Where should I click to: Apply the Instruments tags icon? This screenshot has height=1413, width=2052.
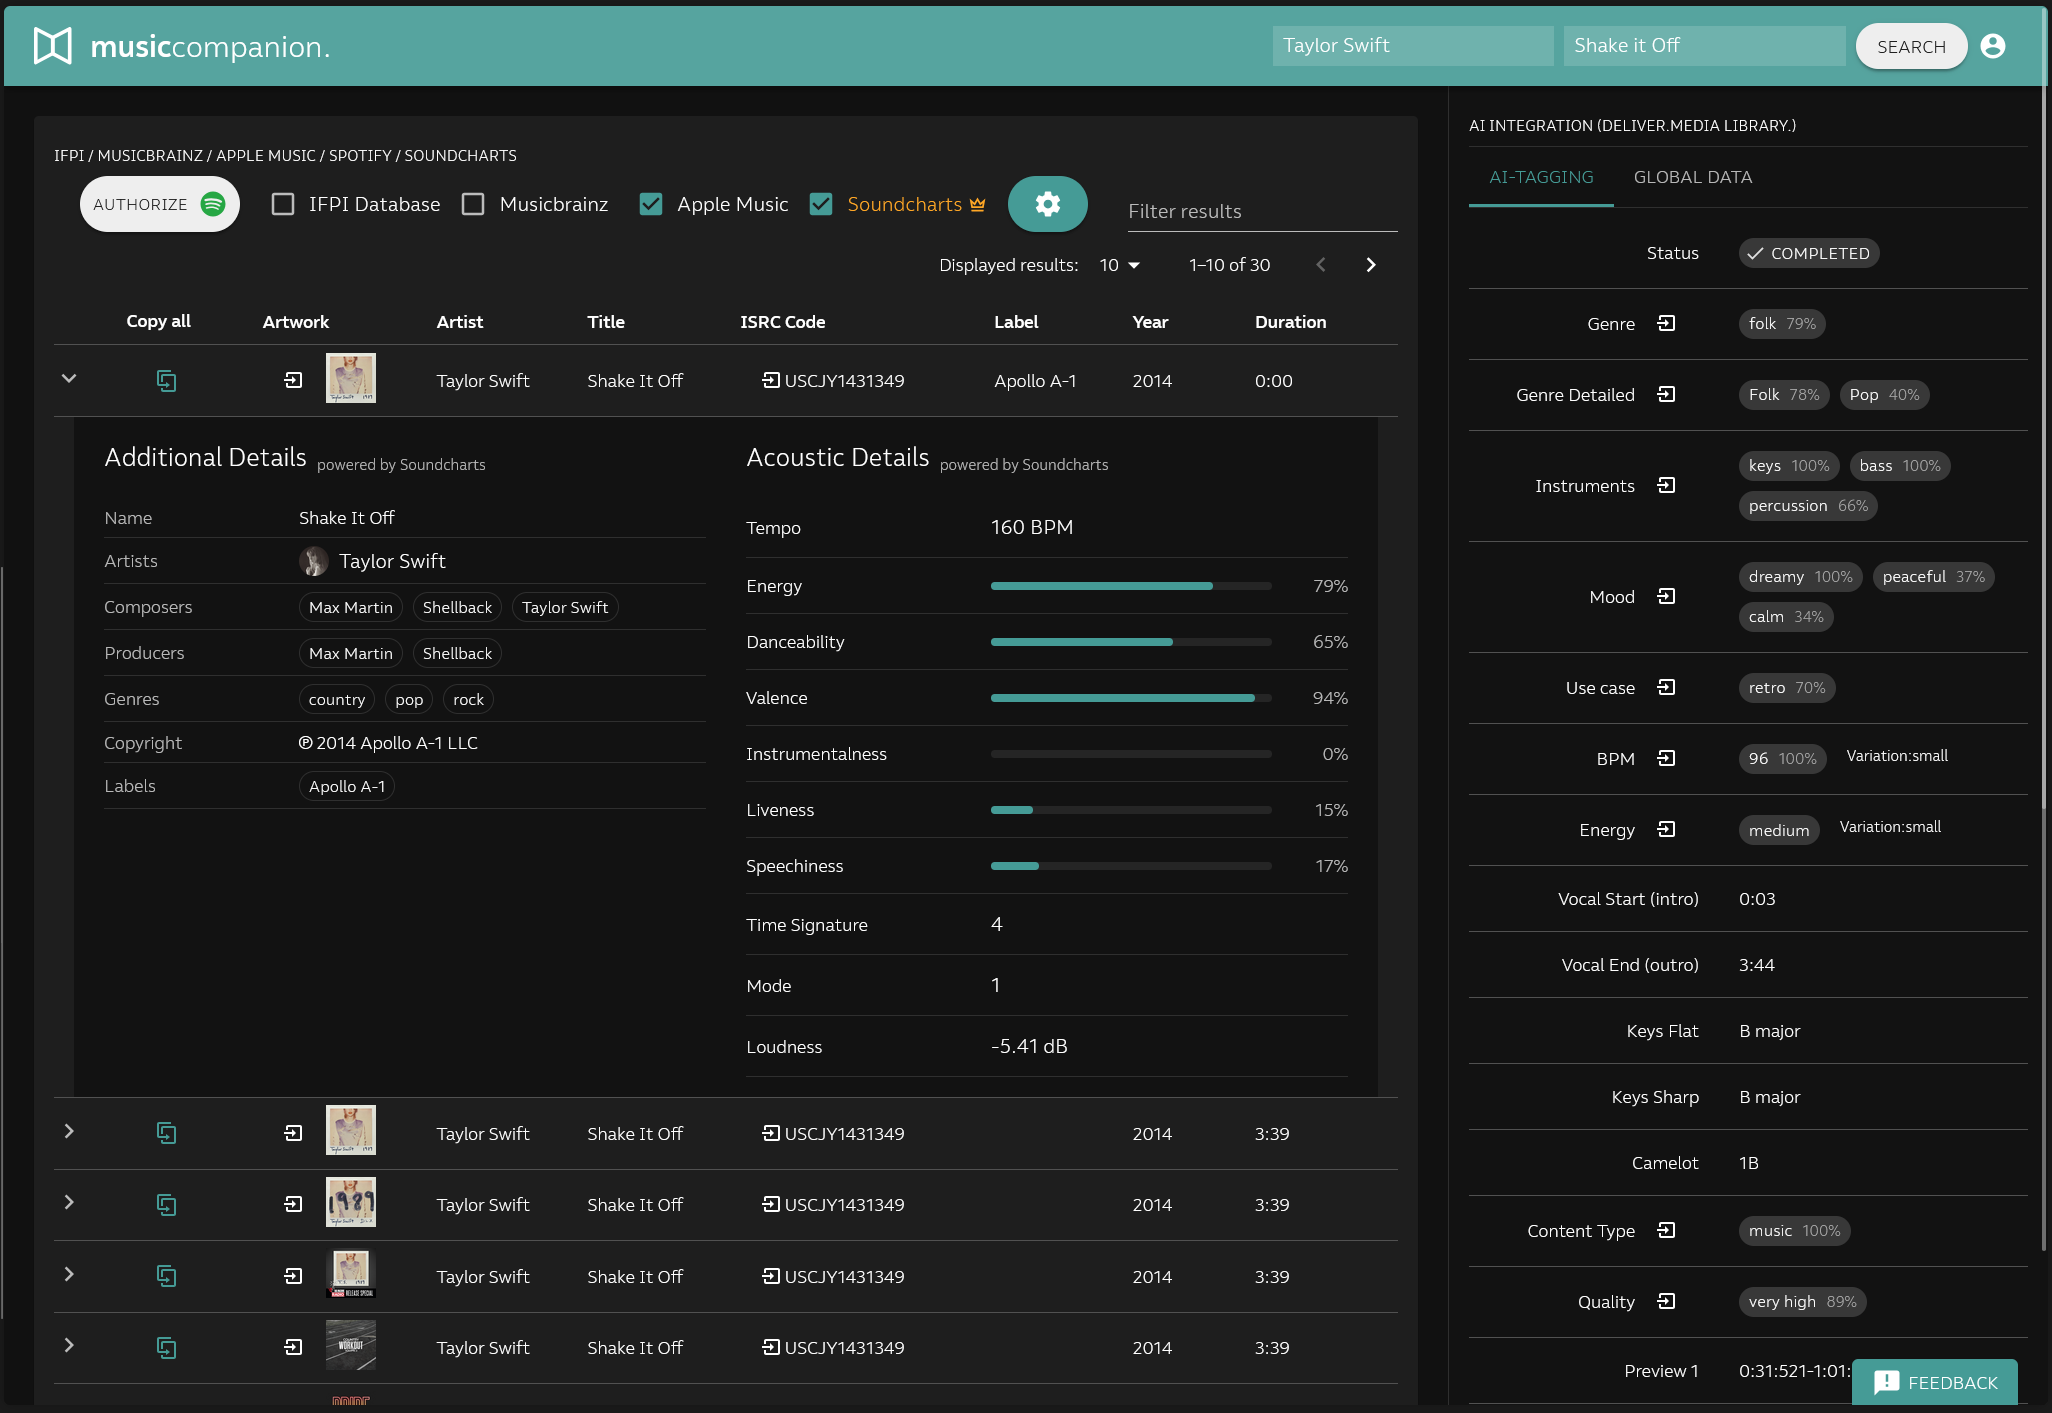1666,485
